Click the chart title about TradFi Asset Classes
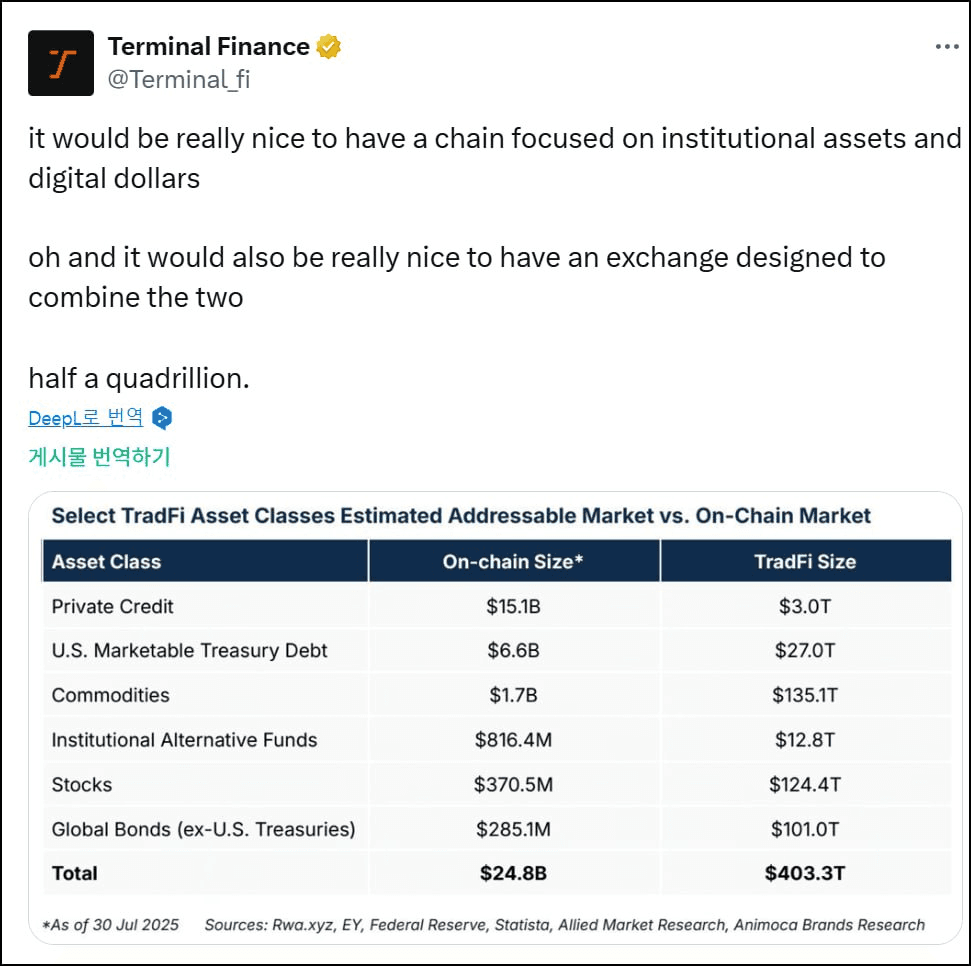This screenshot has width=971, height=966. tap(461, 515)
